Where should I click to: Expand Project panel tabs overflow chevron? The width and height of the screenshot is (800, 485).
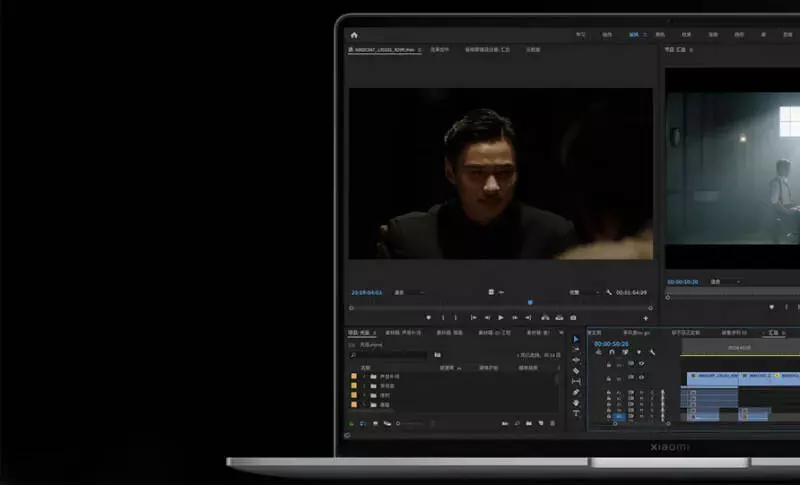pos(561,333)
